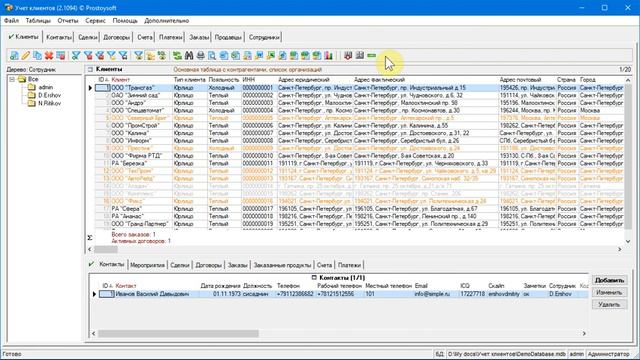Open the Помощь menu
Screen dimensions: 640x360
[x=125, y=20]
